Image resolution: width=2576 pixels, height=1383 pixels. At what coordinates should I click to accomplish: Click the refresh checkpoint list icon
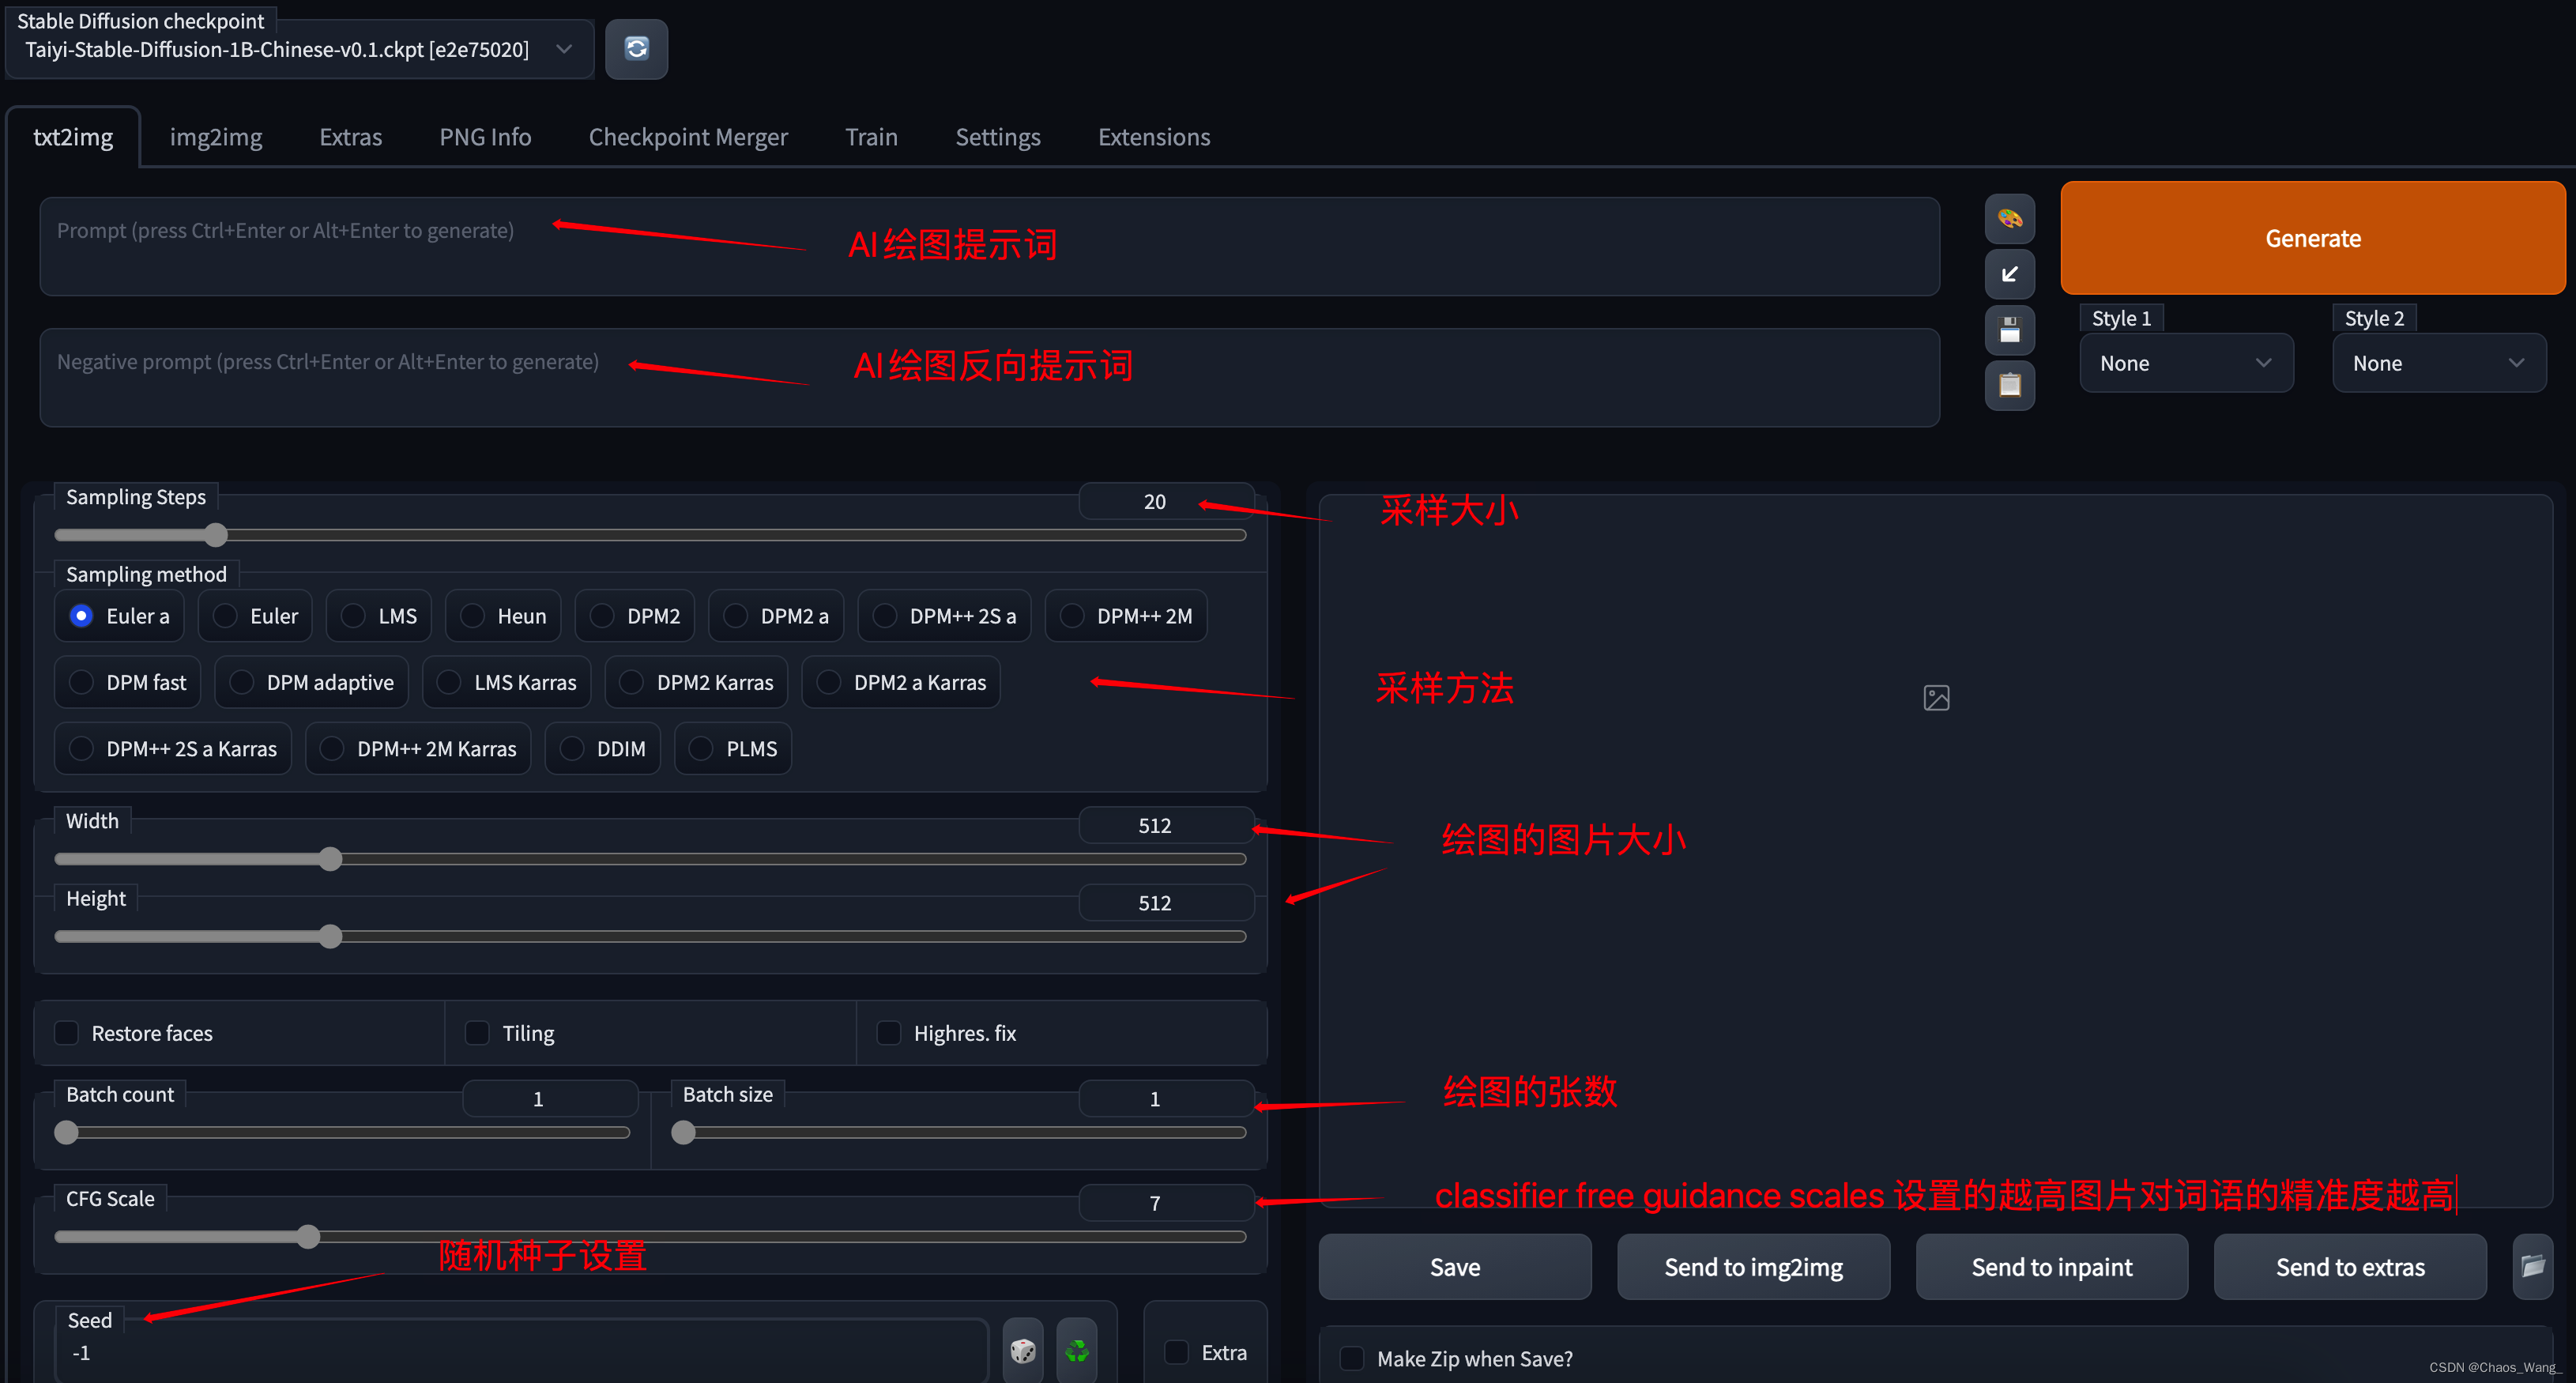tap(636, 48)
